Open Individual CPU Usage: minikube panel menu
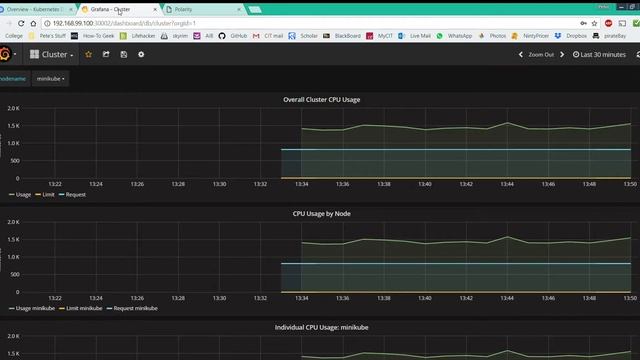 [322, 327]
